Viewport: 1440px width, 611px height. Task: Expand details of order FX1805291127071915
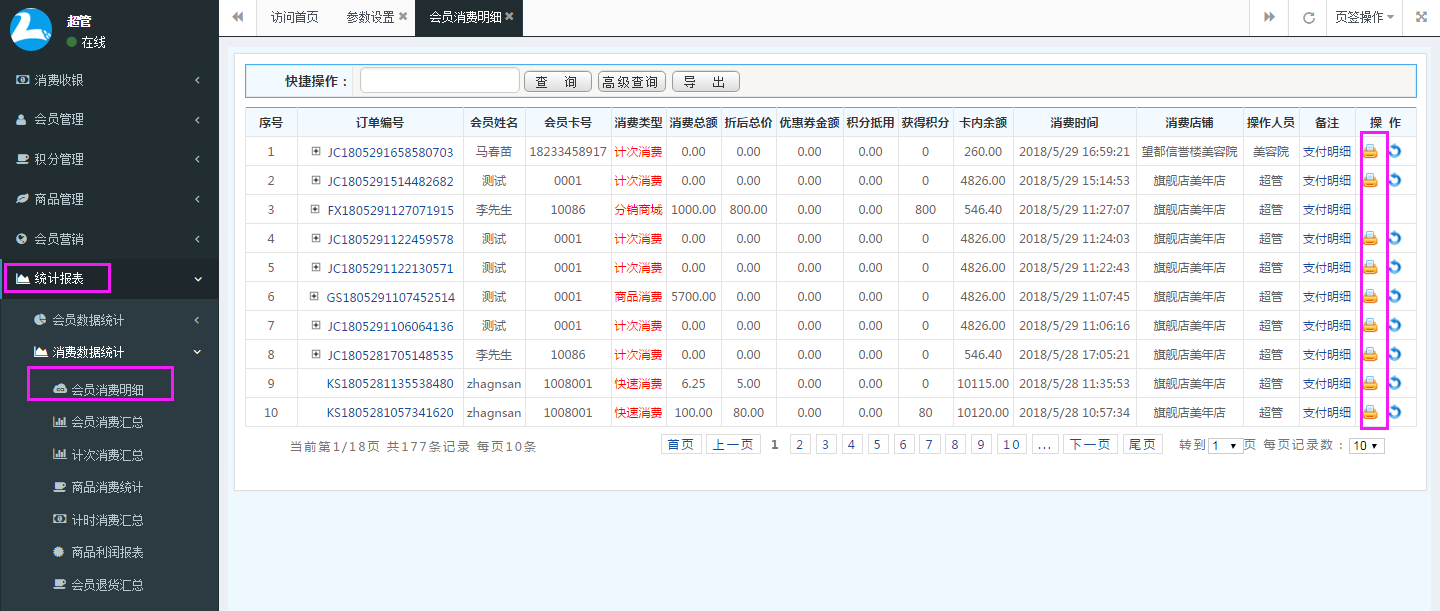click(316, 210)
